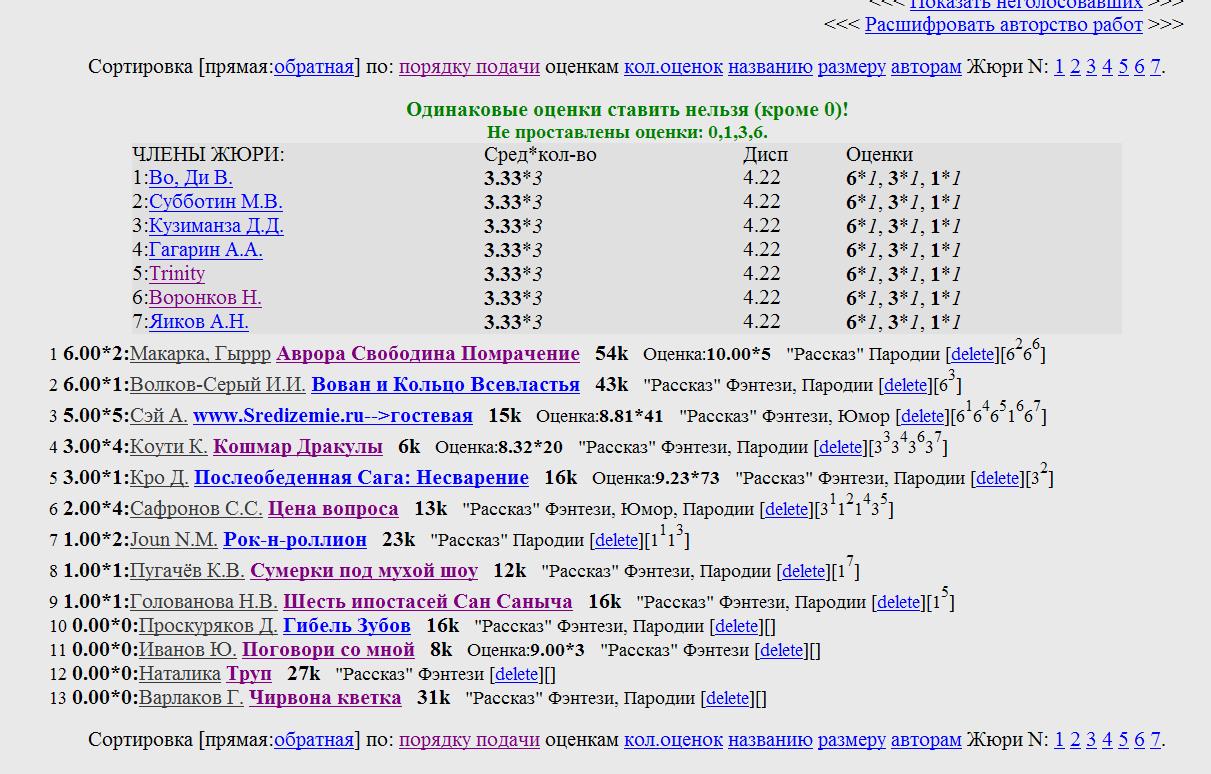Delete the 'Цена вопроса' entry
Viewport: 1211px width, 774px height.
click(786, 509)
